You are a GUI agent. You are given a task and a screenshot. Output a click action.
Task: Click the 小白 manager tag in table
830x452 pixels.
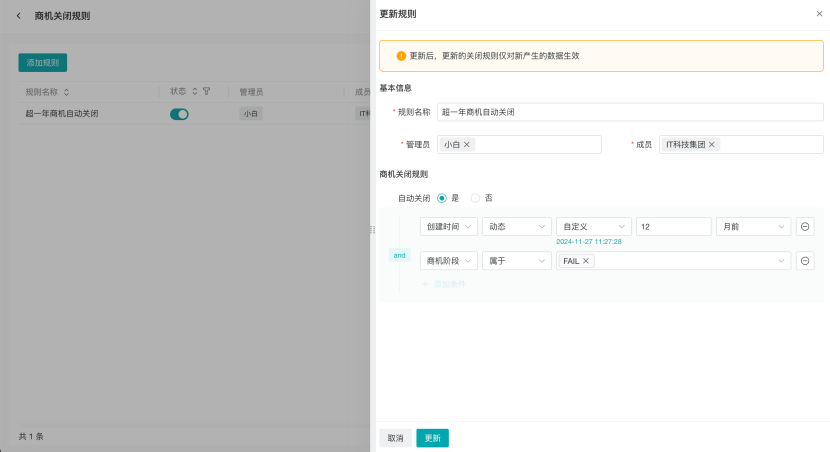coord(250,113)
